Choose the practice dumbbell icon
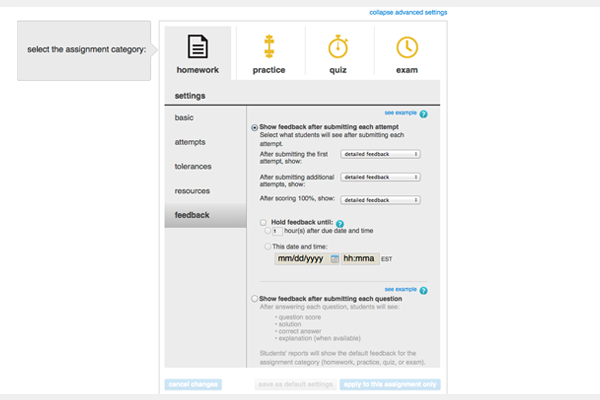Viewport: 600px width, 400px height. click(x=268, y=47)
